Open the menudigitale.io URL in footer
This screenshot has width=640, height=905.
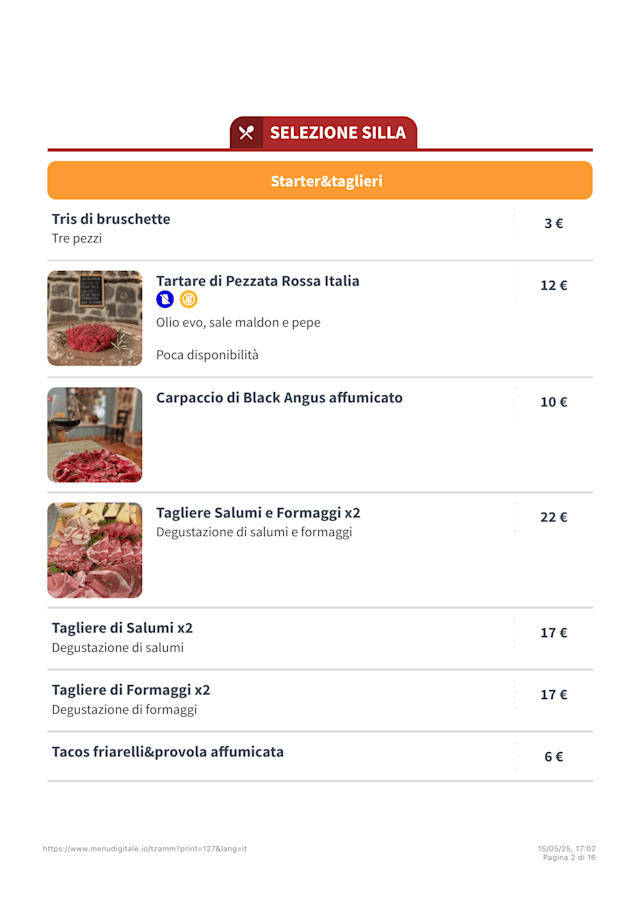[x=145, y=849]
